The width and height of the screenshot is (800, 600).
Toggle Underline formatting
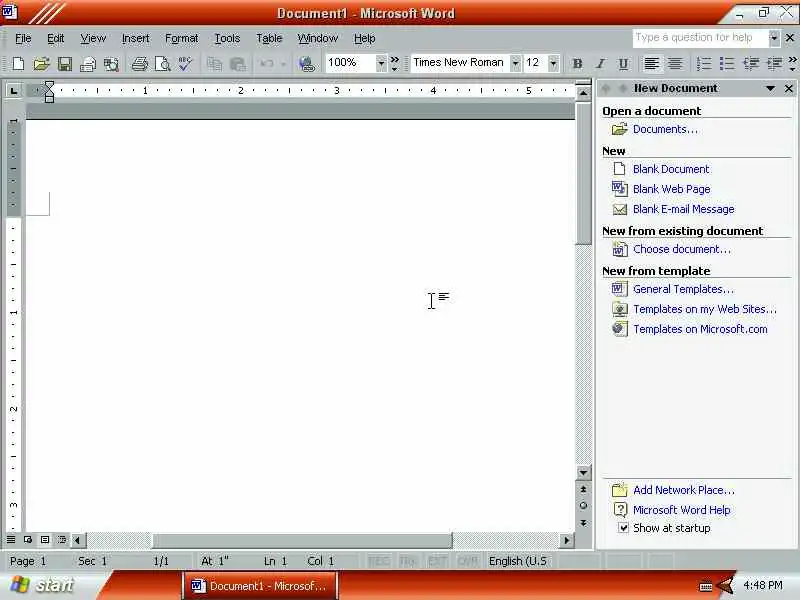point(623,63)
